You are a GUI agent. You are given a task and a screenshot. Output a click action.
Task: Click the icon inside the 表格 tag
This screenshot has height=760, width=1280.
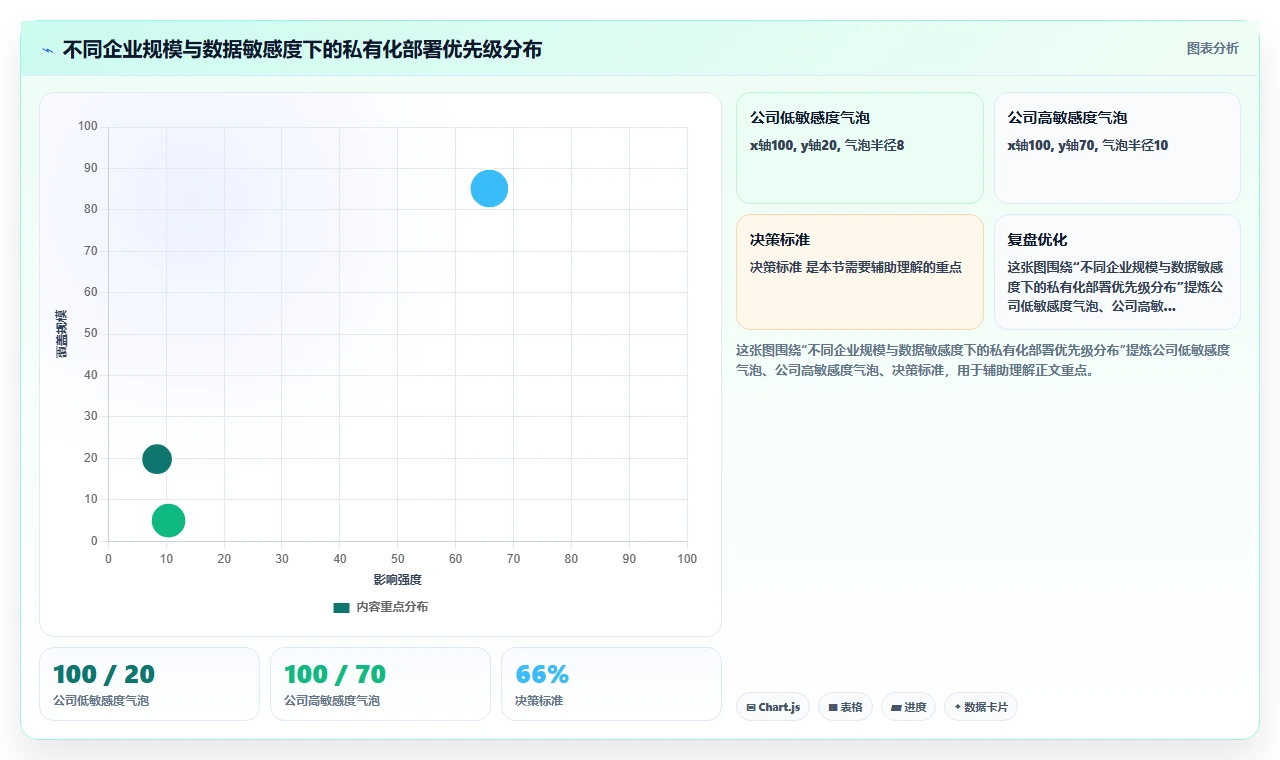832,707
